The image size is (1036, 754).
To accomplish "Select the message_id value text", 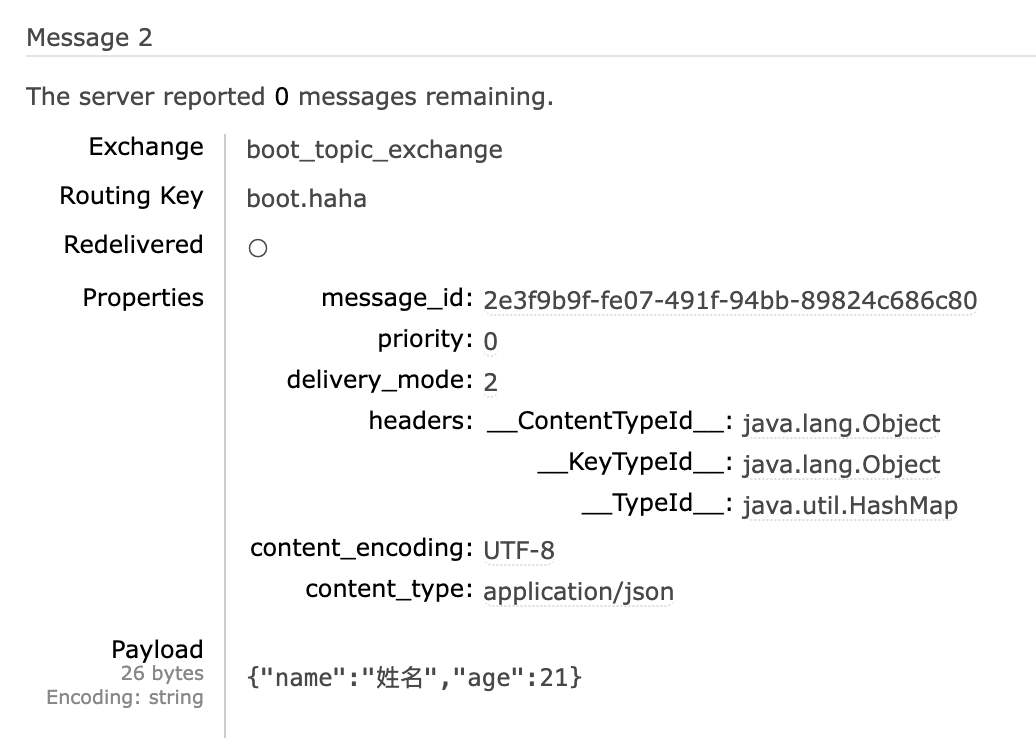I will (731, 300).
